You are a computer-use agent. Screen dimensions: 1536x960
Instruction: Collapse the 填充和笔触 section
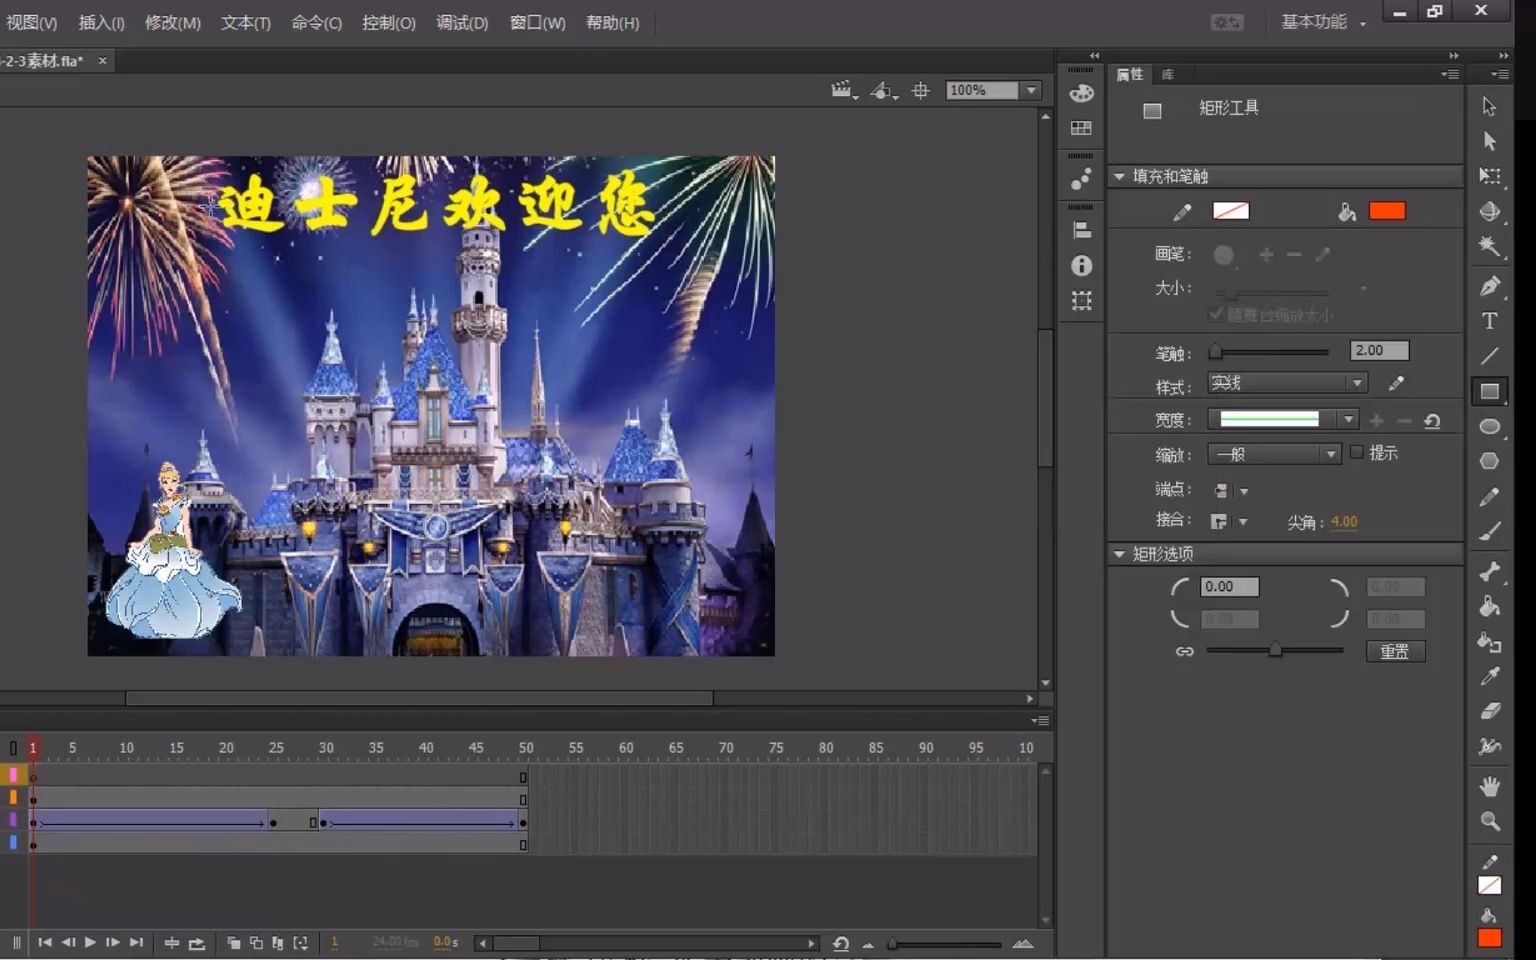pos(1119,176)
